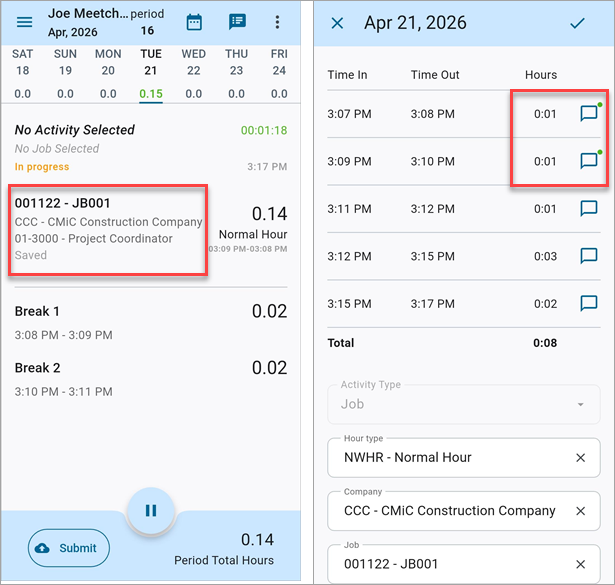
Task: Click the Apr 21, 2026 title
Action: 415,23
